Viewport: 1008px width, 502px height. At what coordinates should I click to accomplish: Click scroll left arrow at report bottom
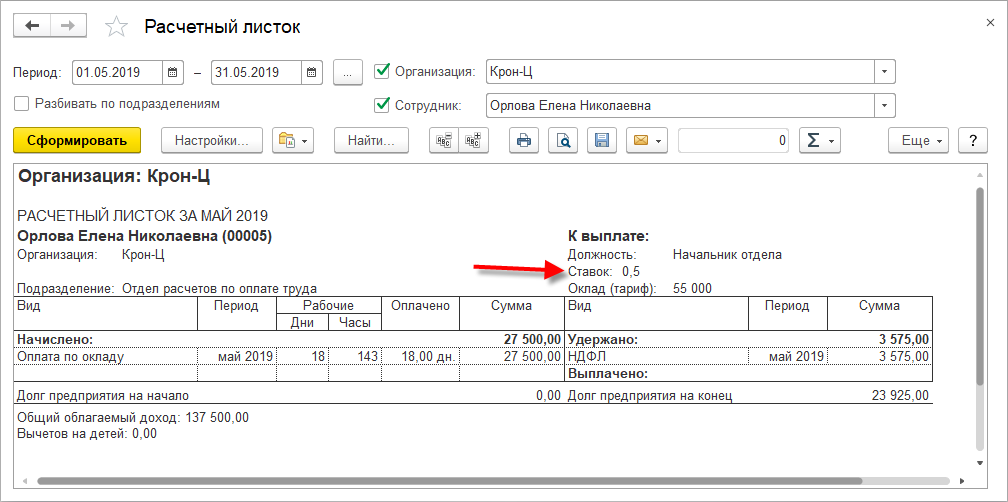pyautogui.click(x=26, y=481)
